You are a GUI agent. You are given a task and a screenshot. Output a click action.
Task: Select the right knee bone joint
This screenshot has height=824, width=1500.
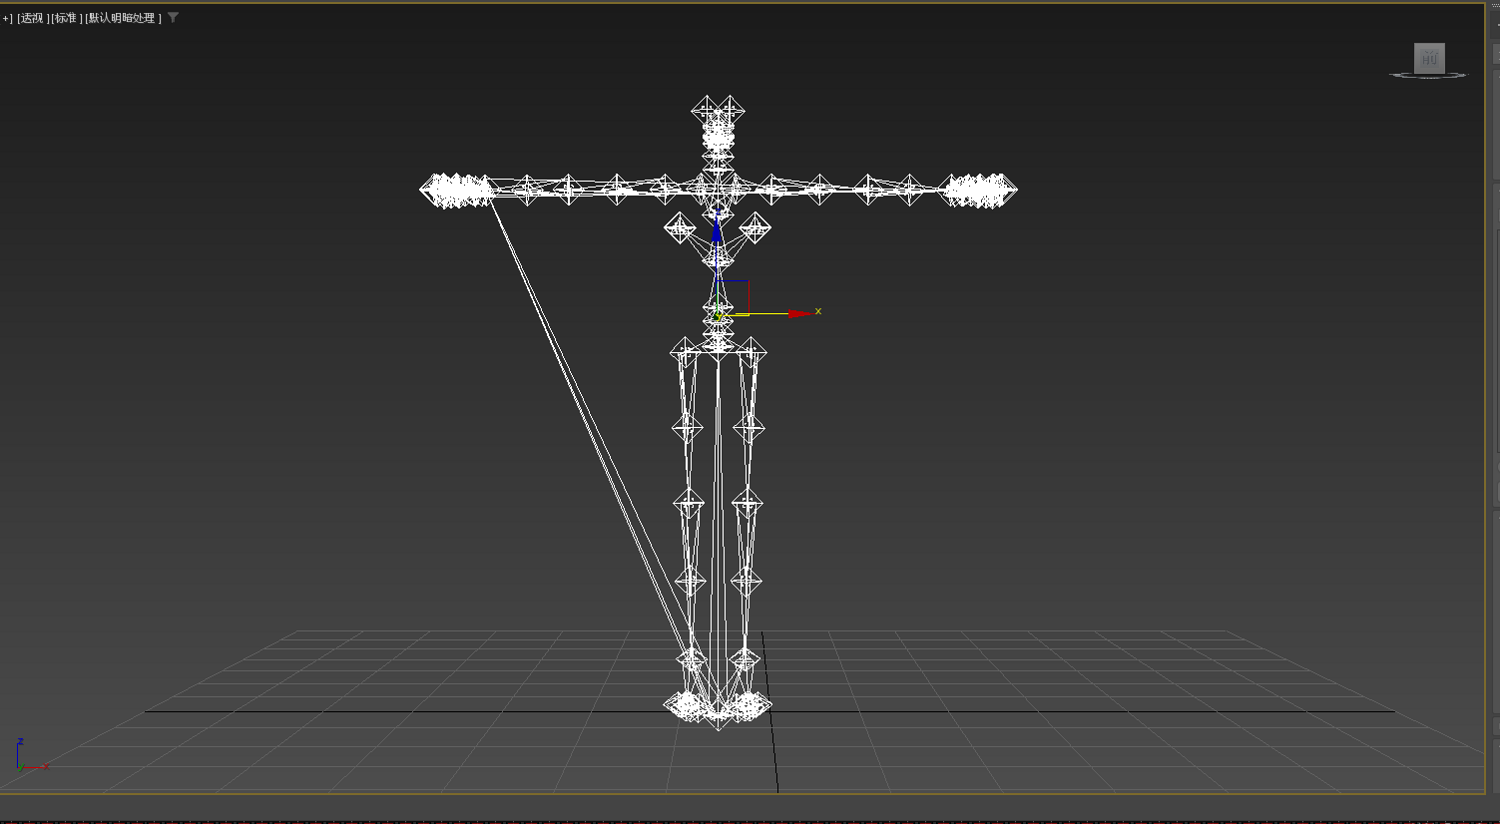[747, 502]
